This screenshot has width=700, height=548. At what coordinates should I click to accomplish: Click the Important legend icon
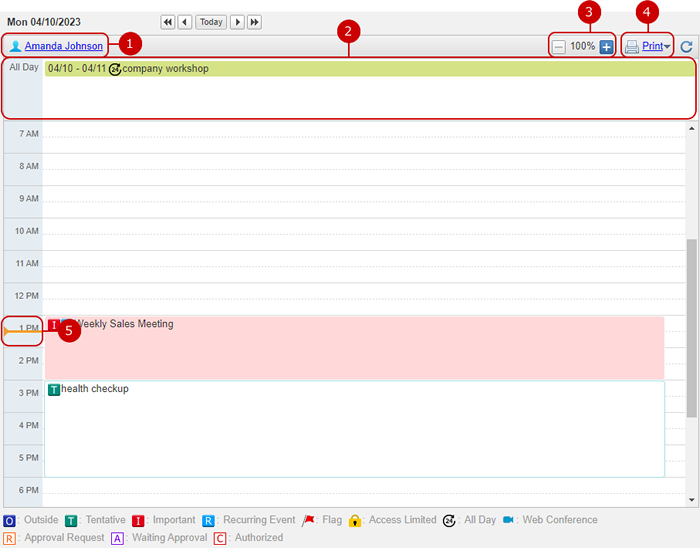pos(138,521)
